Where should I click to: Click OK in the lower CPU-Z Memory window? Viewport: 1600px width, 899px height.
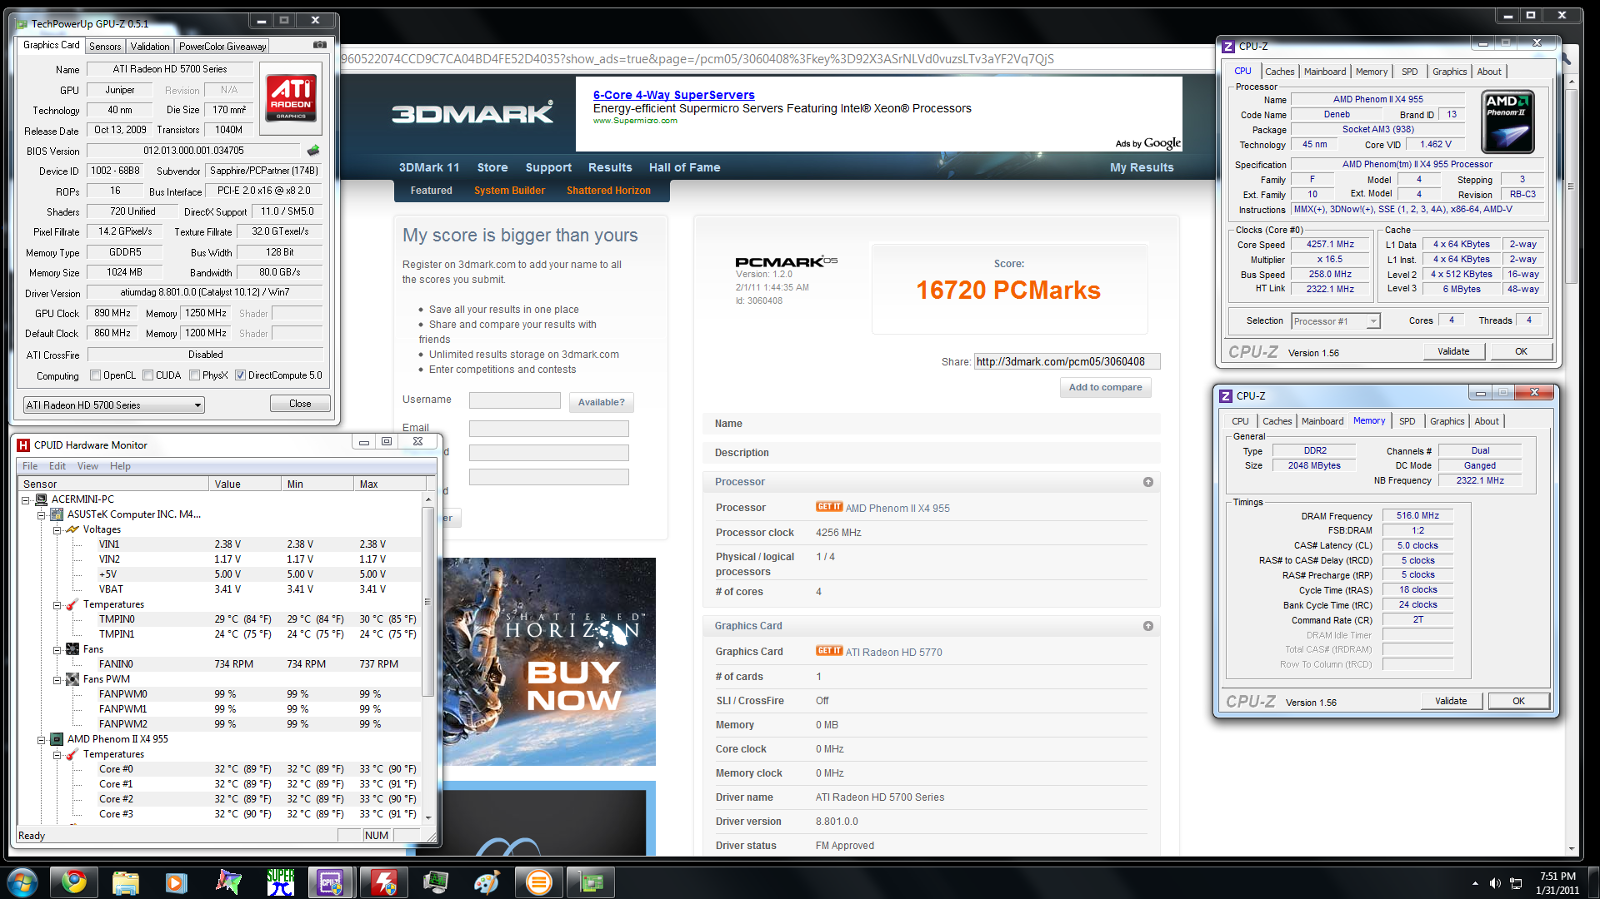[x=1518, y=701]
